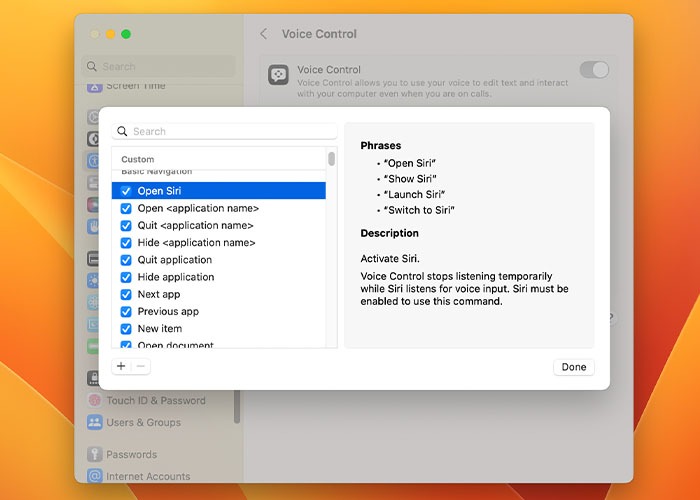Click the Users & Groups people icon
This screenshot has width=700, height=500.
coord(95,422)
